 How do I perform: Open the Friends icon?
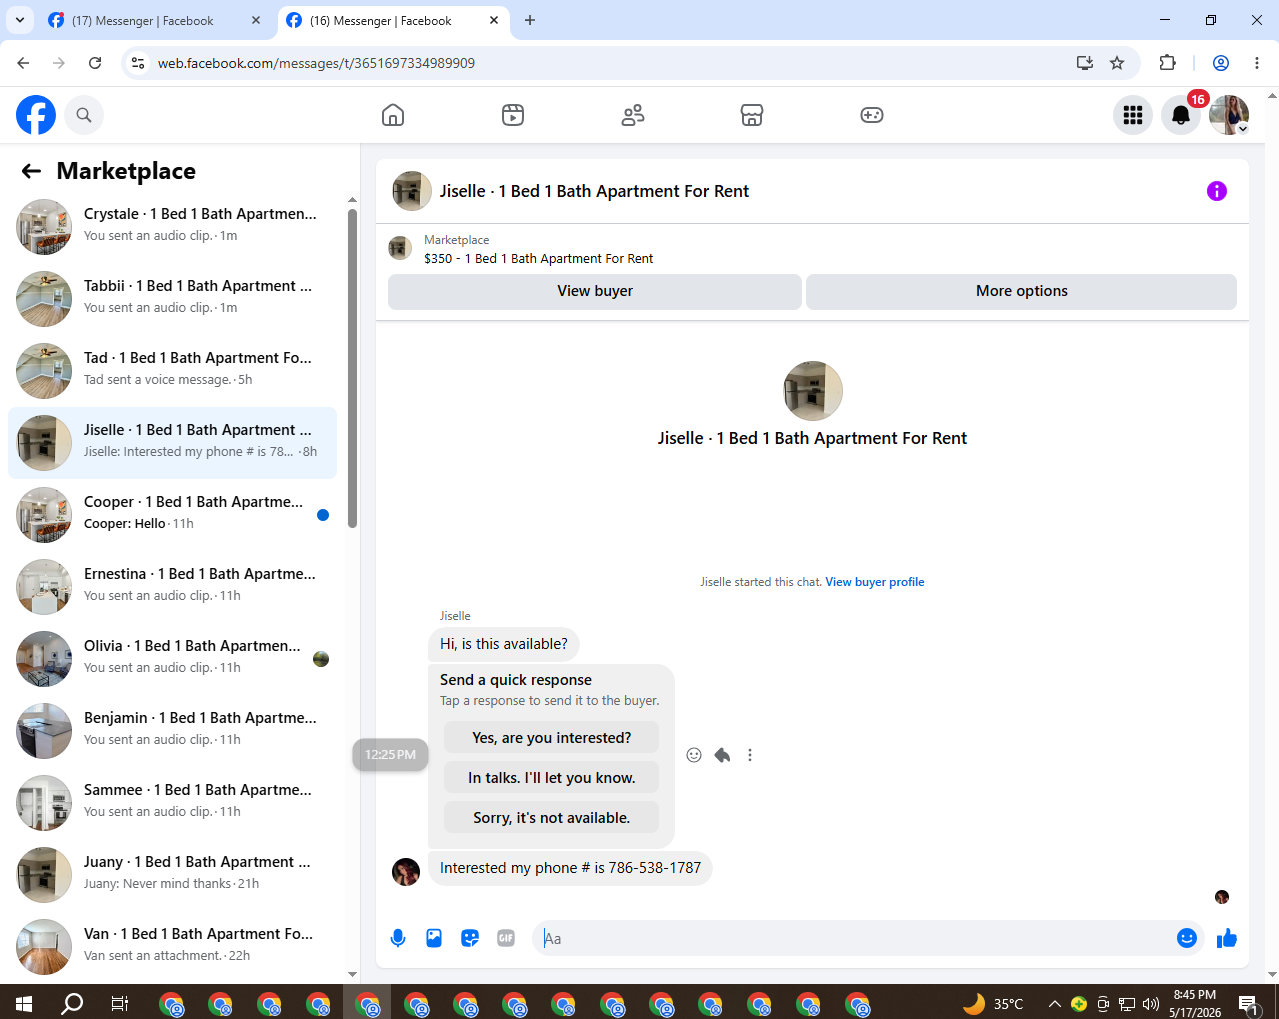[x=633, y=115]
